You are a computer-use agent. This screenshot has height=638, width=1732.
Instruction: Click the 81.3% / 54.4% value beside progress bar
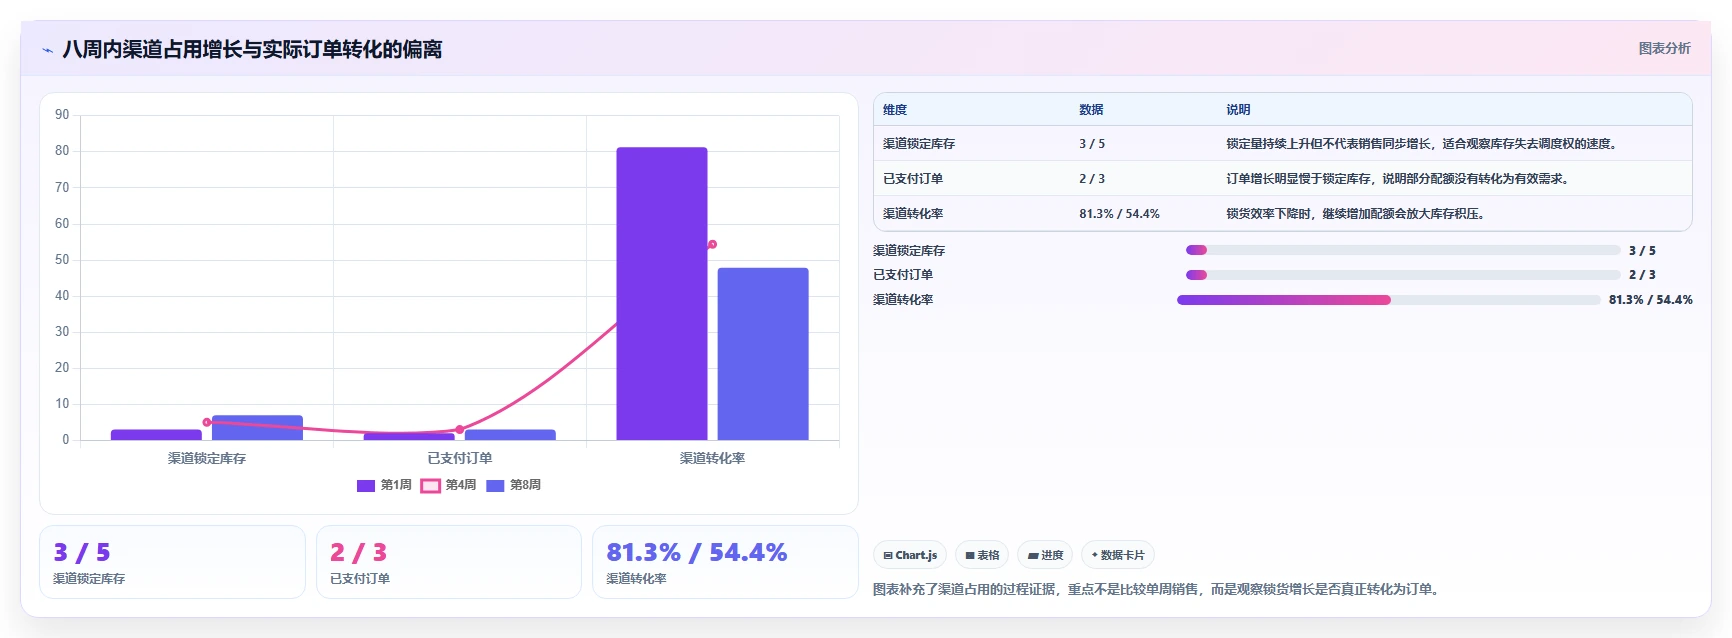(1650, 300)
